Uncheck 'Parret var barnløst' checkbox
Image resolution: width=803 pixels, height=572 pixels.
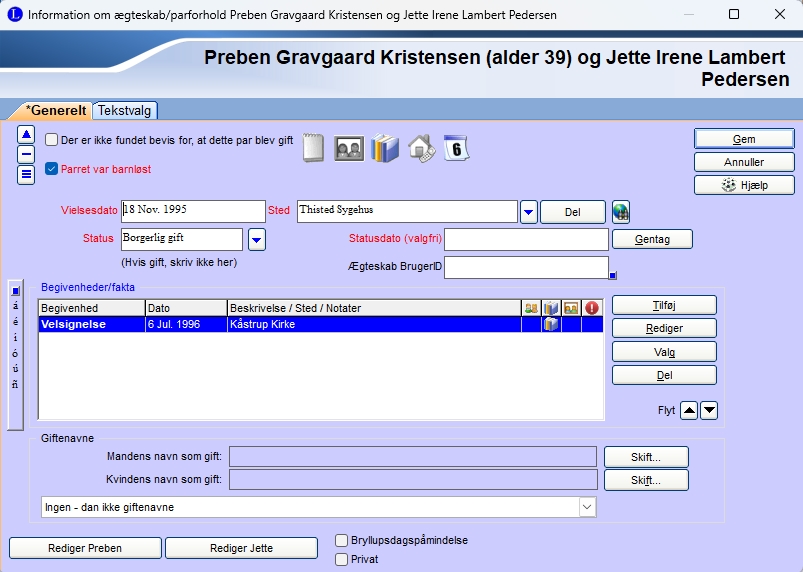[52, 169]
